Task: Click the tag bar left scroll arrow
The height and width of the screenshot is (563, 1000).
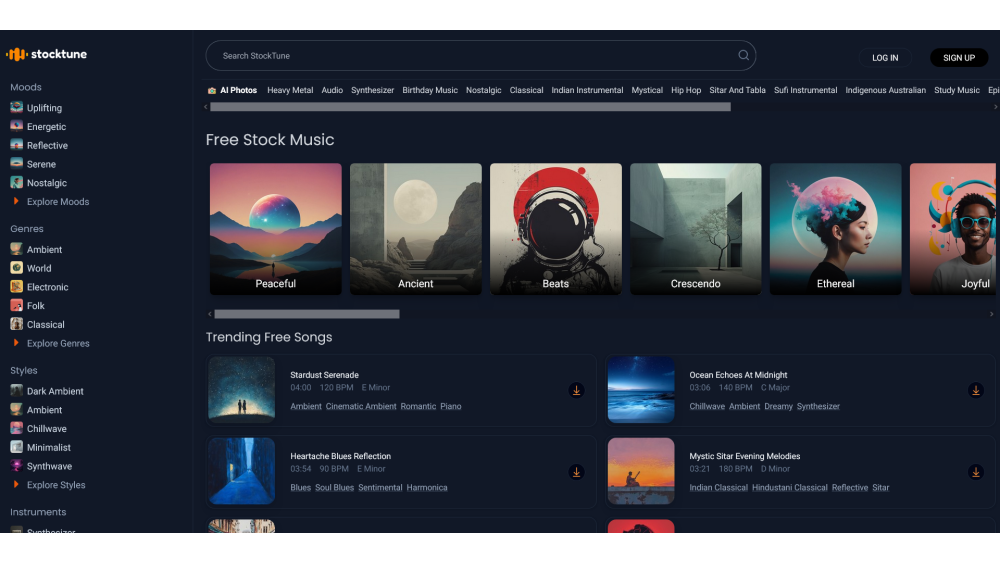Action: pos(205,107)
